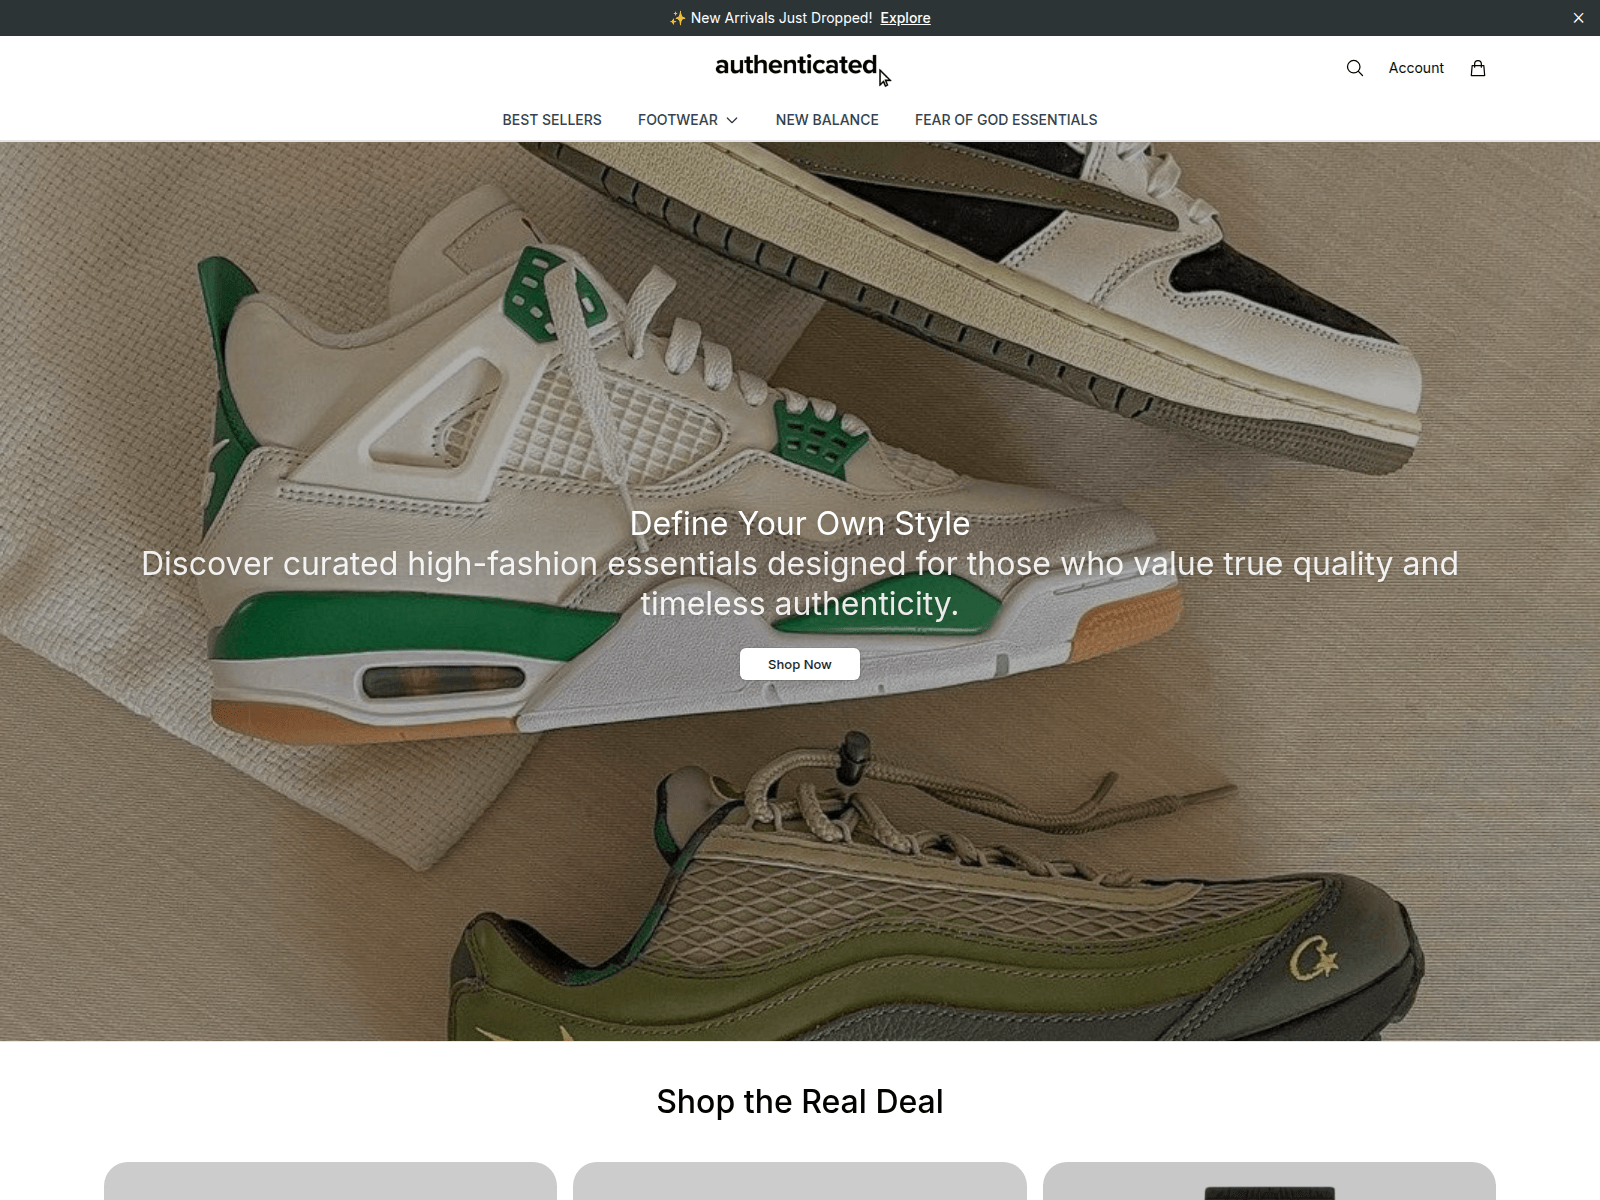Open the Footwear menu item

point(678,120)
